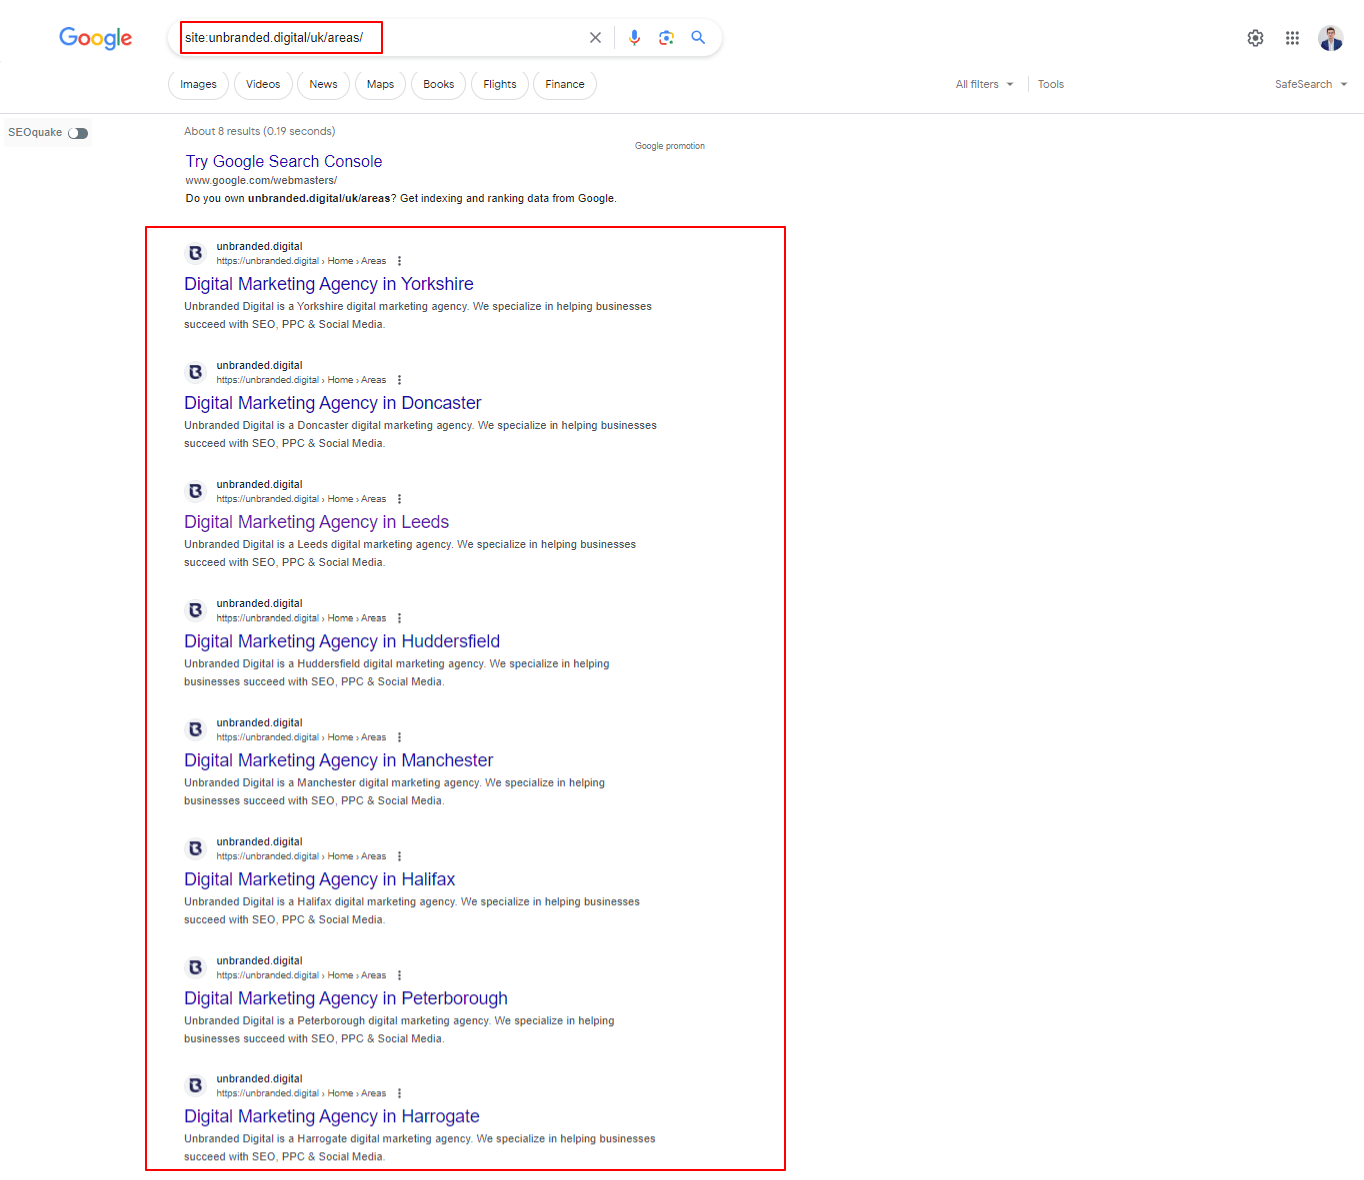Open the three-dot menu for Doncaster result
Image resolution: width=1364 pixels, height=1180 pixels.
coord(399,380)
